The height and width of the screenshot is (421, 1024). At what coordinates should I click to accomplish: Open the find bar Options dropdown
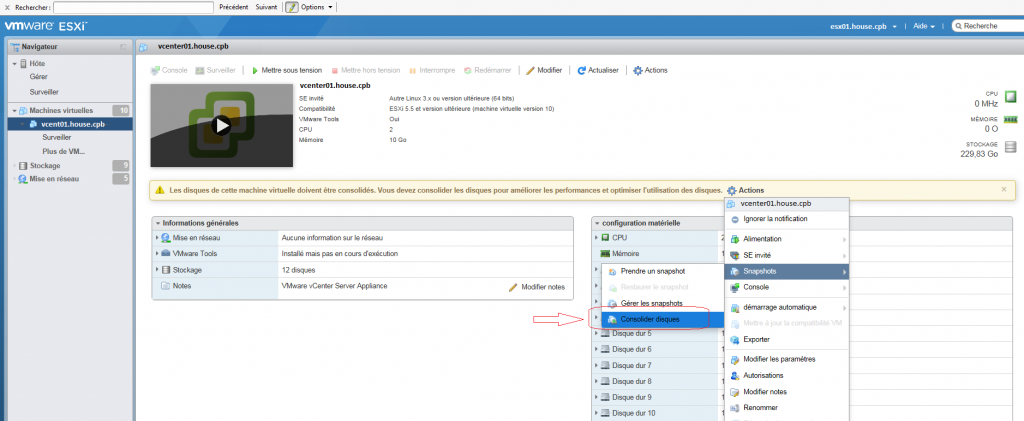pos(317,7)
